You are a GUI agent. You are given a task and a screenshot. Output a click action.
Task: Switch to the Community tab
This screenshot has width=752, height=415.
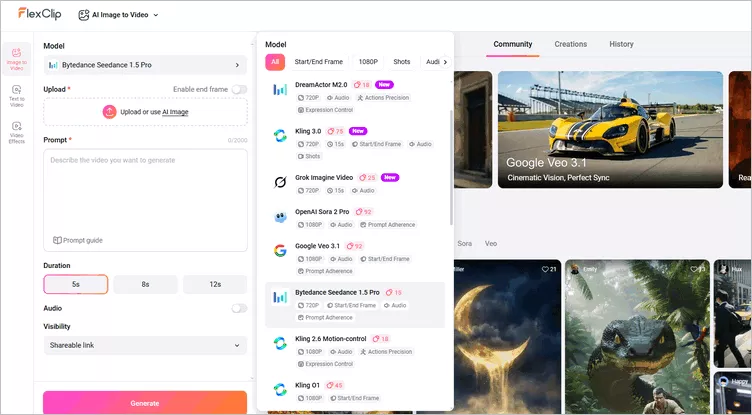click(513, 44)
